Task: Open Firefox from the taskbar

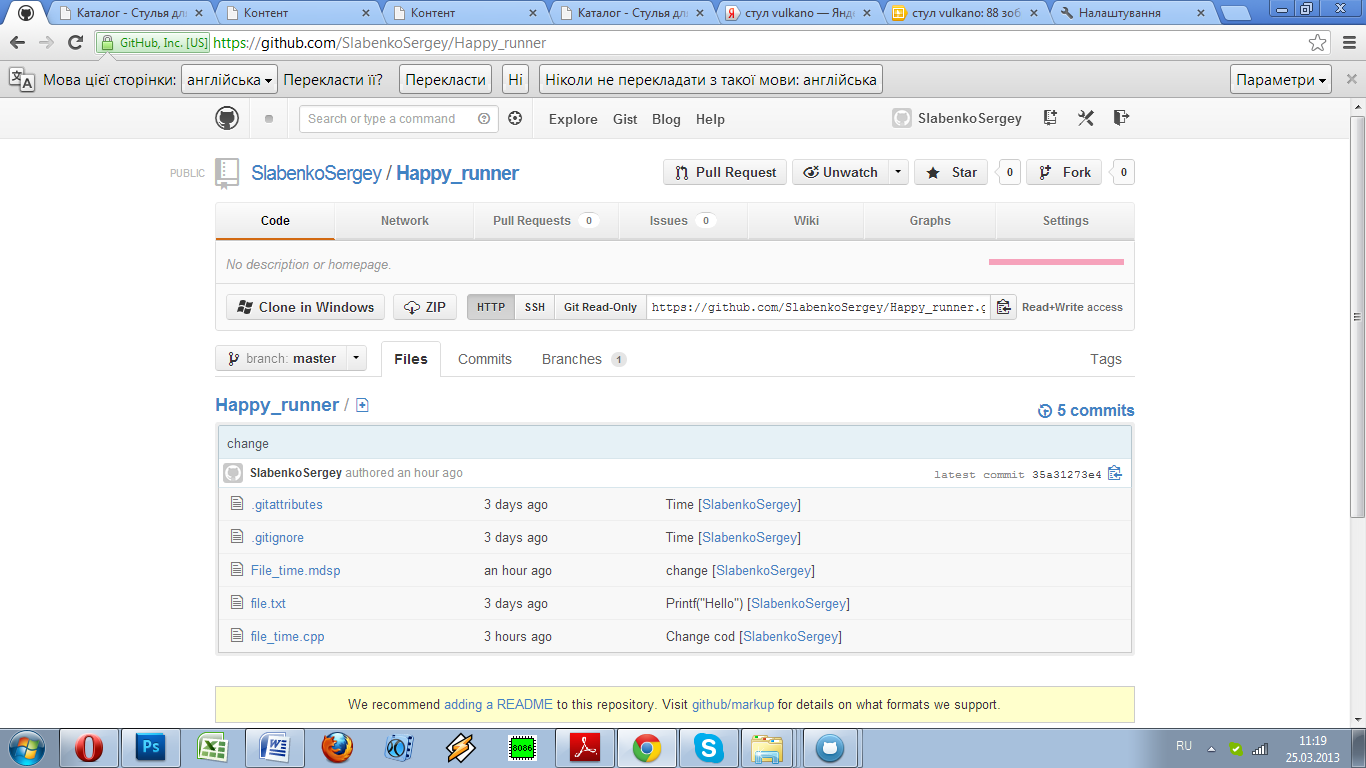Action: 337,748
